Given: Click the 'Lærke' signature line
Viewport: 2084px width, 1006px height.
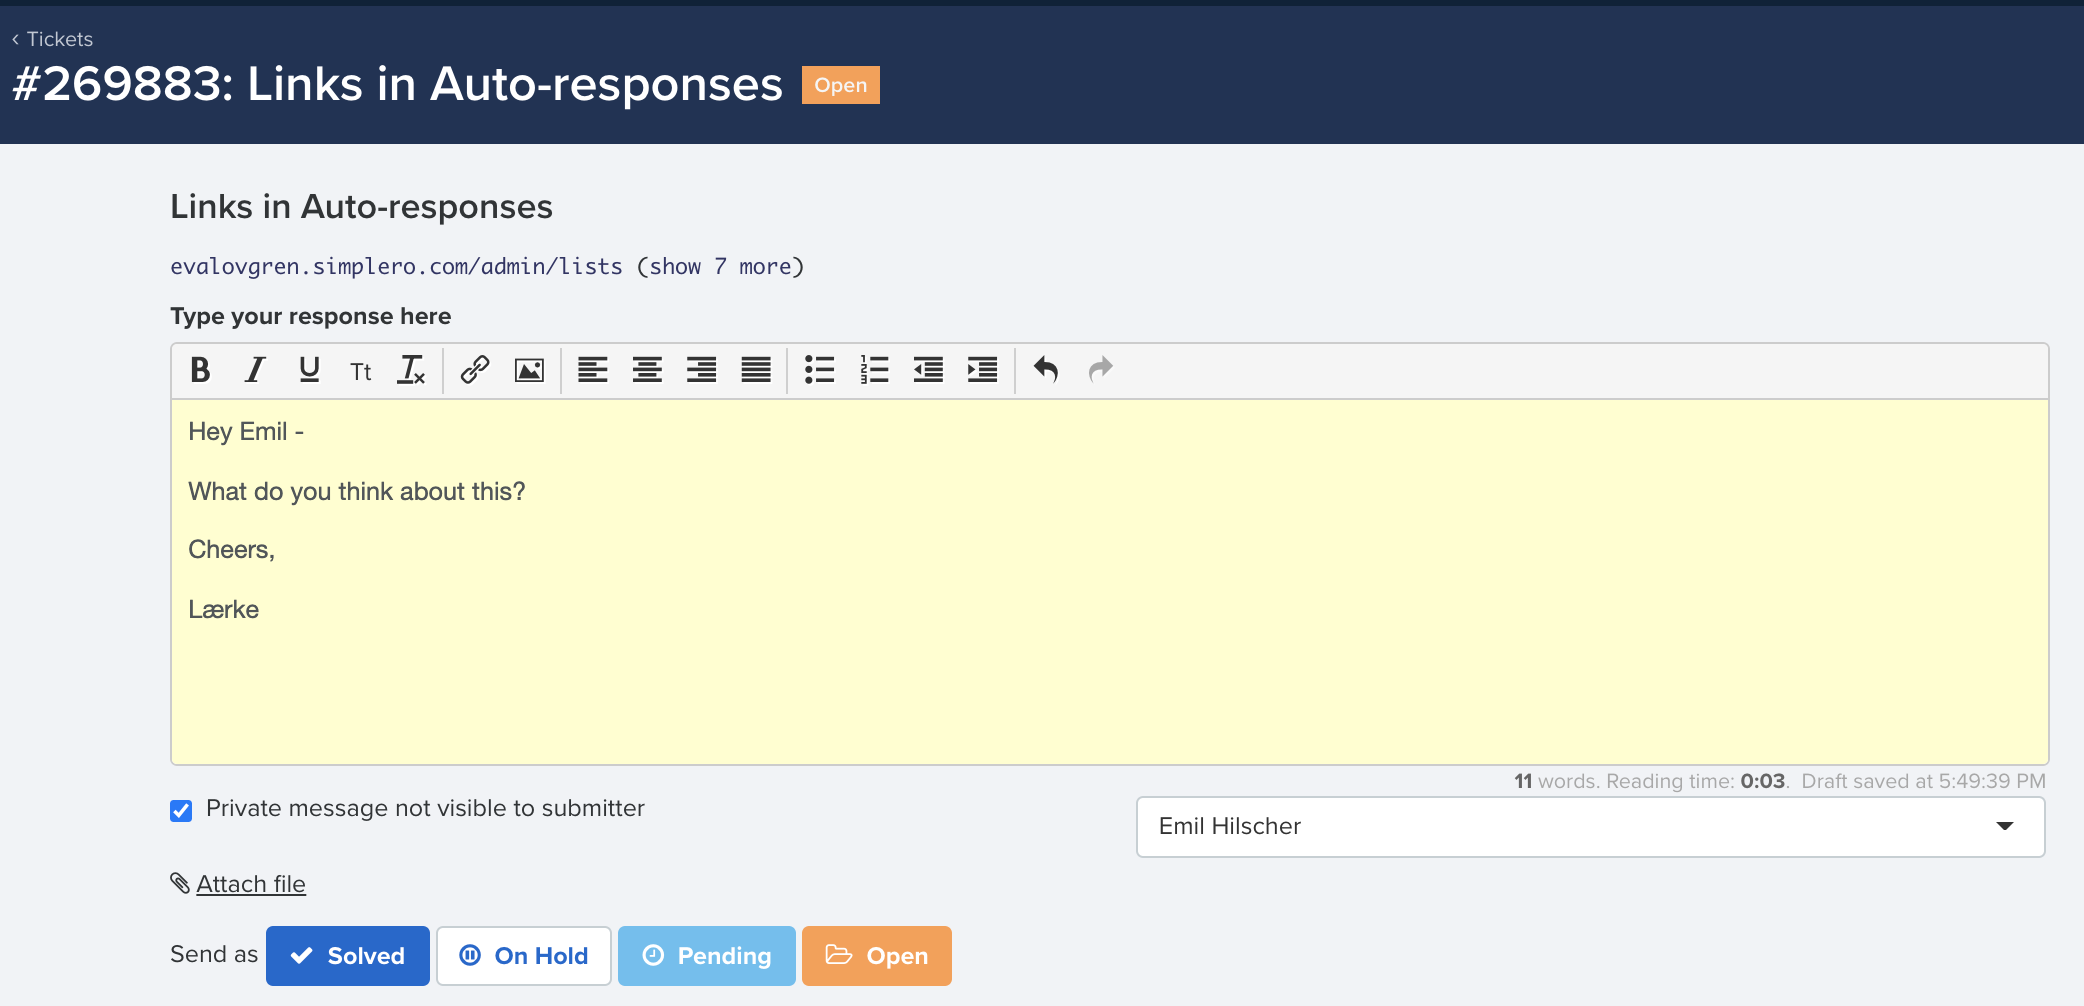Looking at the screenshot, I should (x=224, y=609).
